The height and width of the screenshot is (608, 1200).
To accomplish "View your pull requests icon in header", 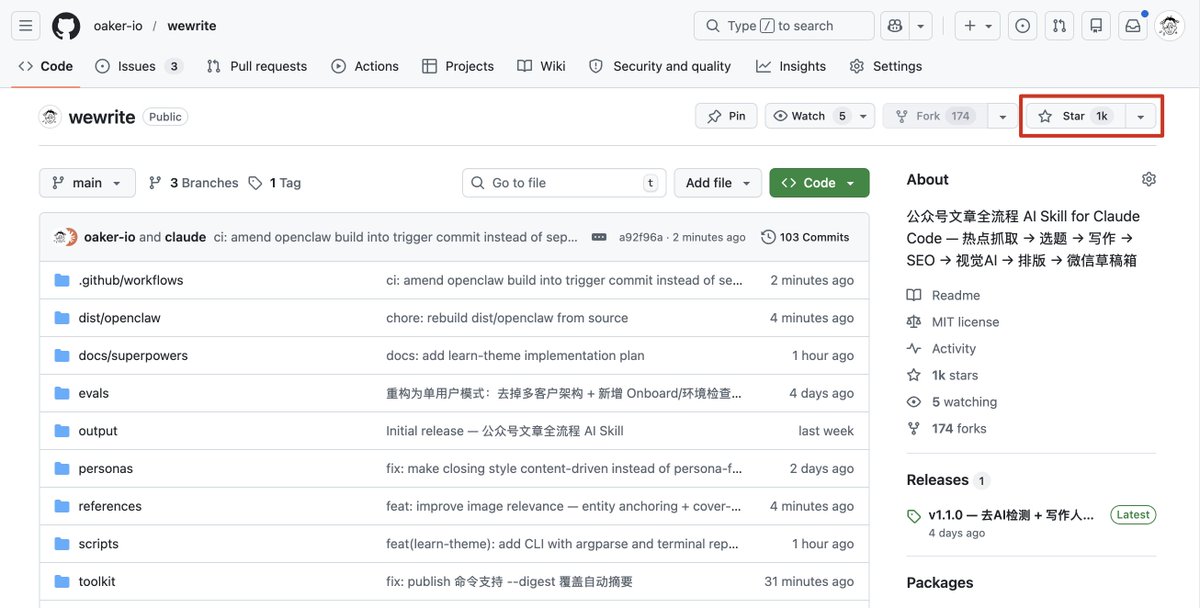I will click(x=1060, y=26).
